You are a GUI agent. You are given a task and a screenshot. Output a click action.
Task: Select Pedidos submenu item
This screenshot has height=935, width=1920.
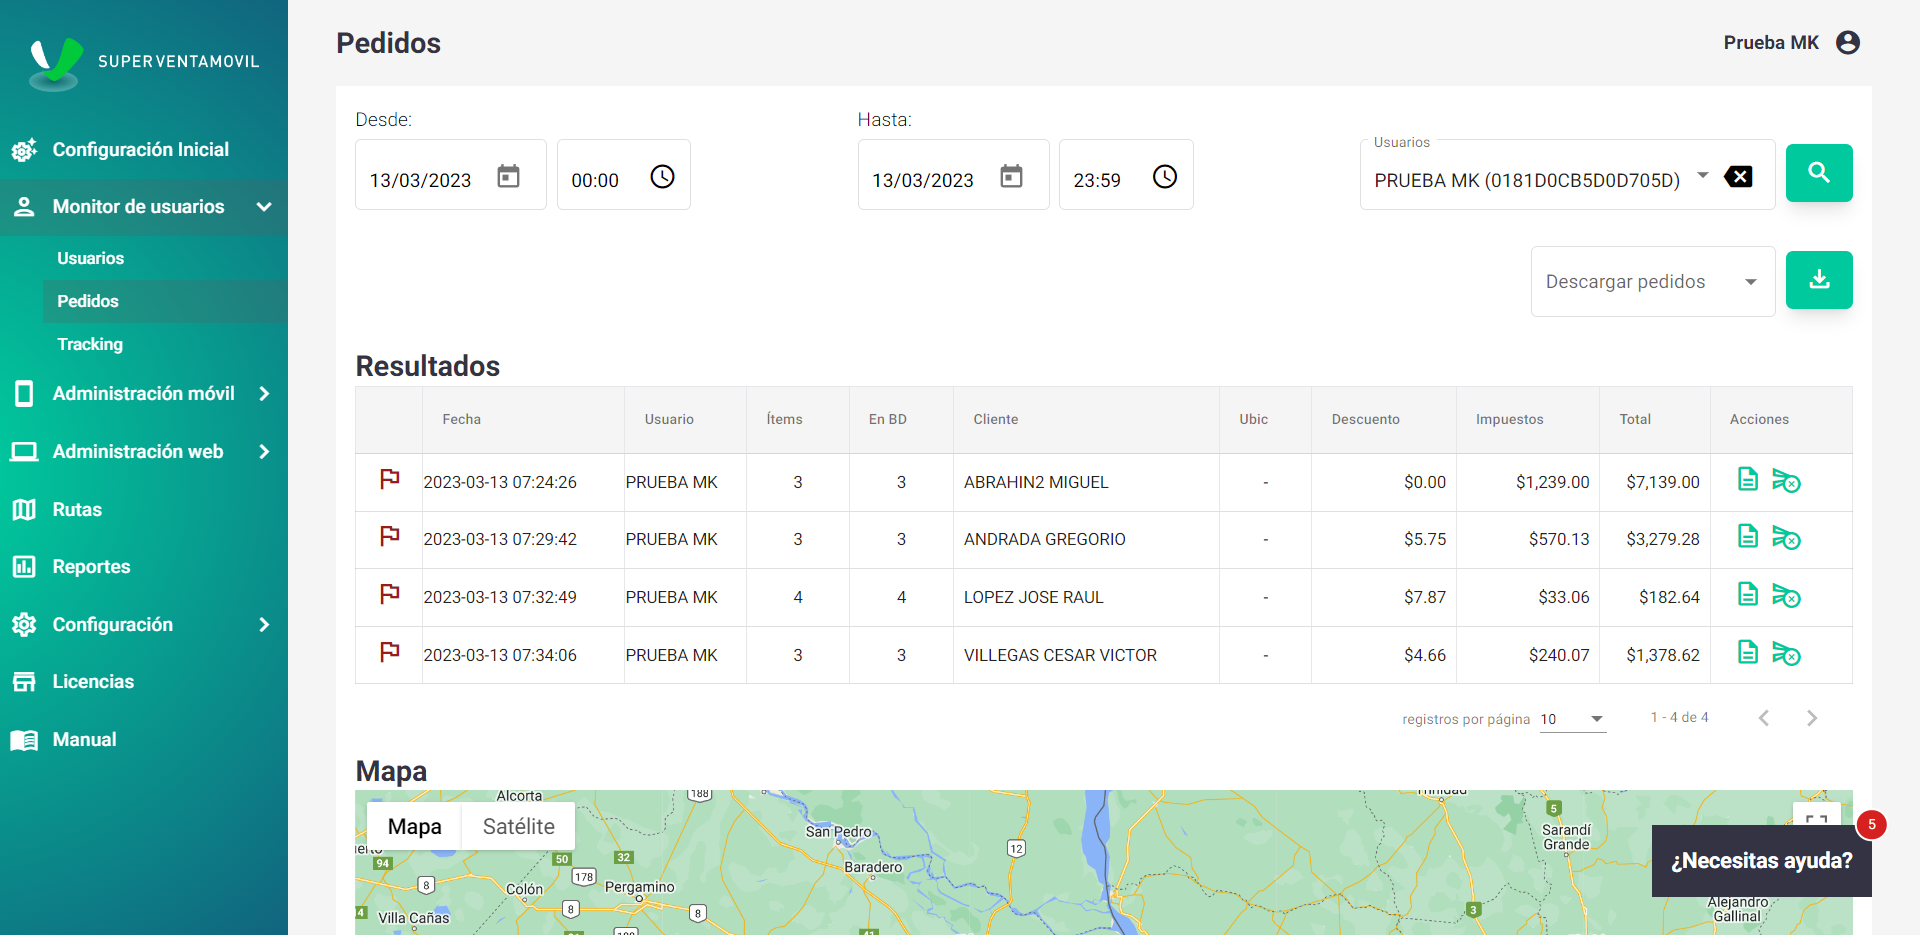tap(165, 301)
